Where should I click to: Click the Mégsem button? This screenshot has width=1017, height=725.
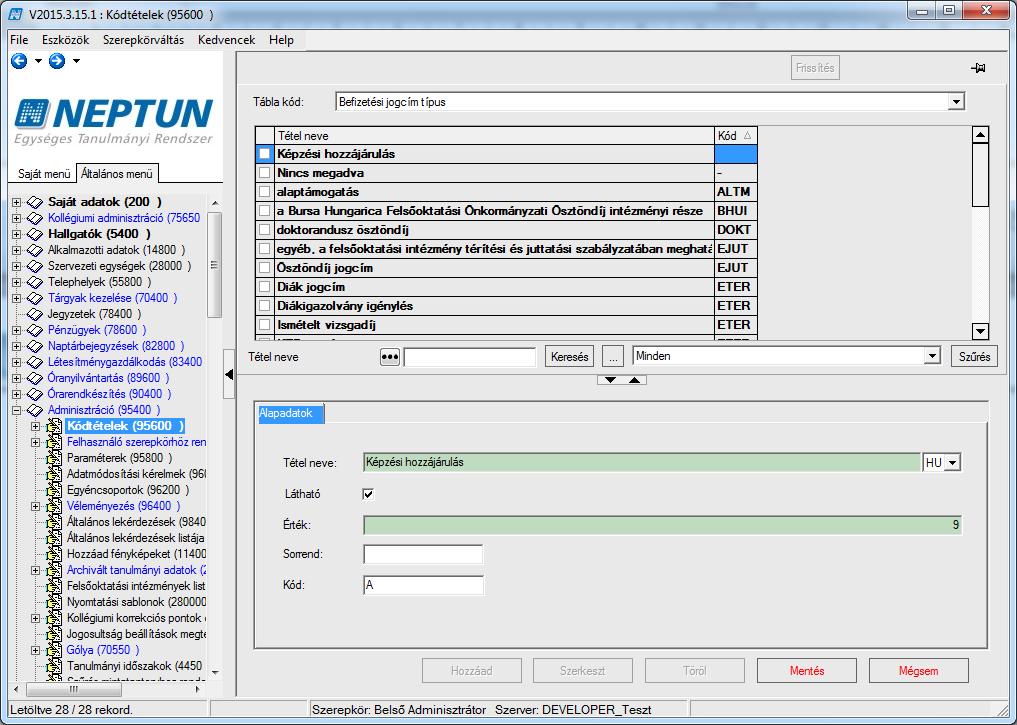918,671
